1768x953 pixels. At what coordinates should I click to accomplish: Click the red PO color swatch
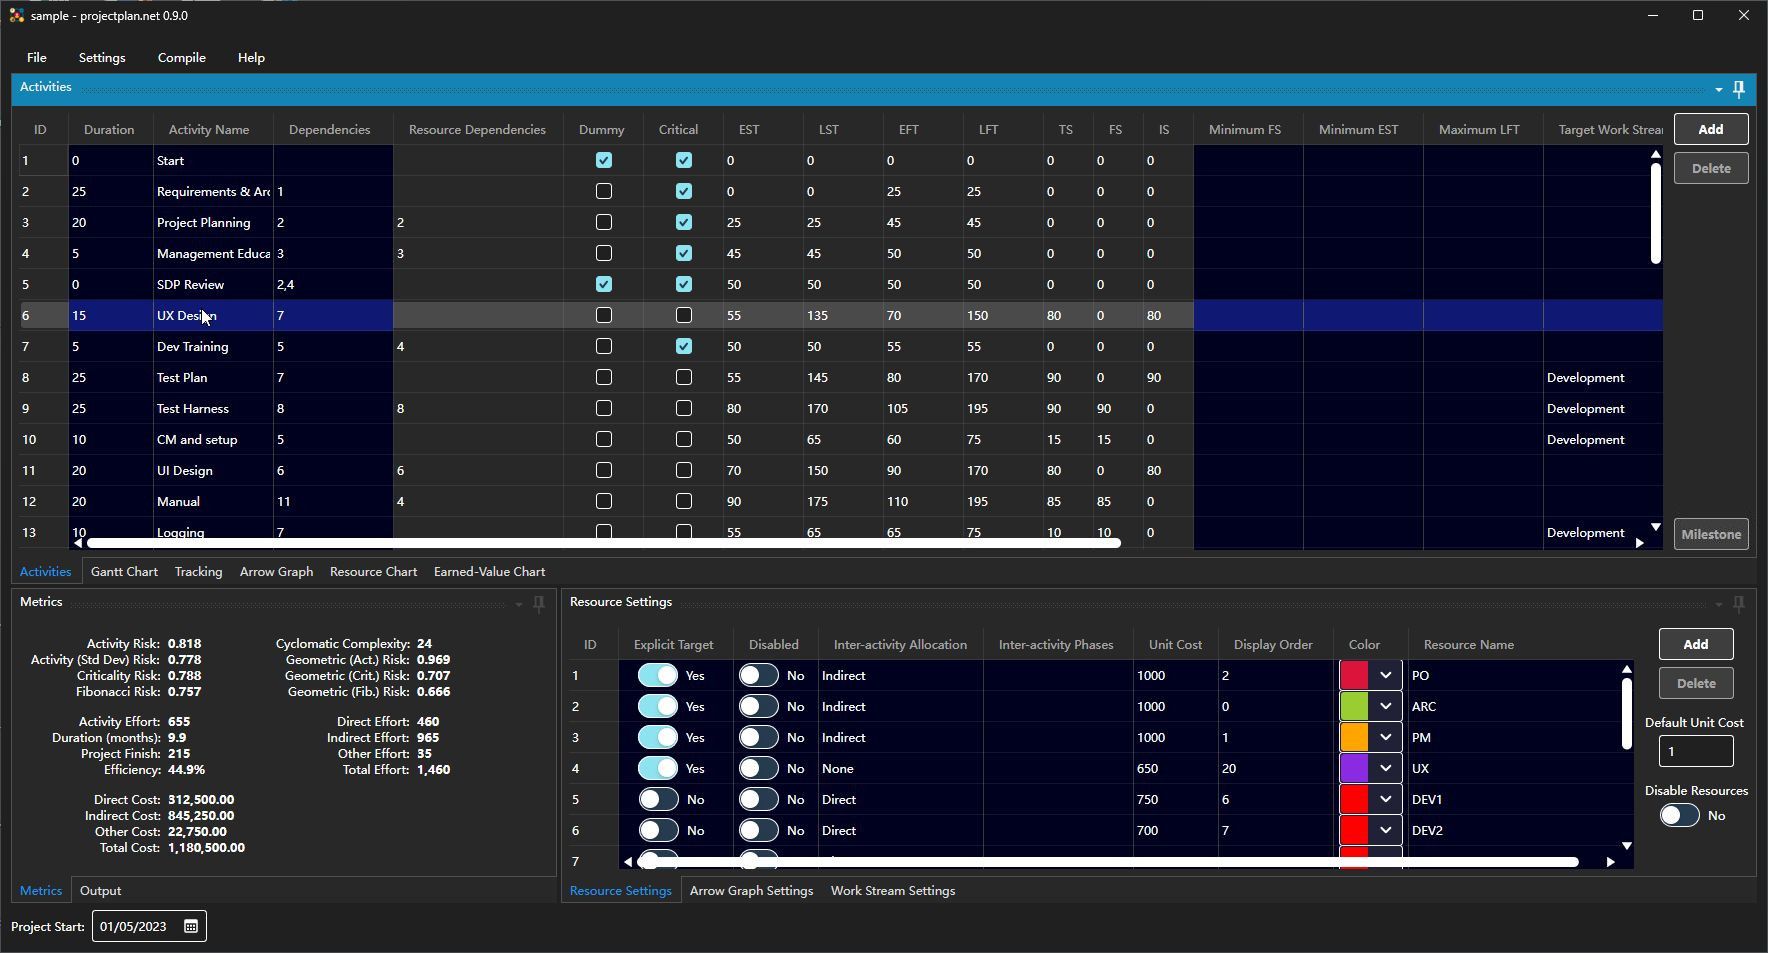(x=1354, y=675)
